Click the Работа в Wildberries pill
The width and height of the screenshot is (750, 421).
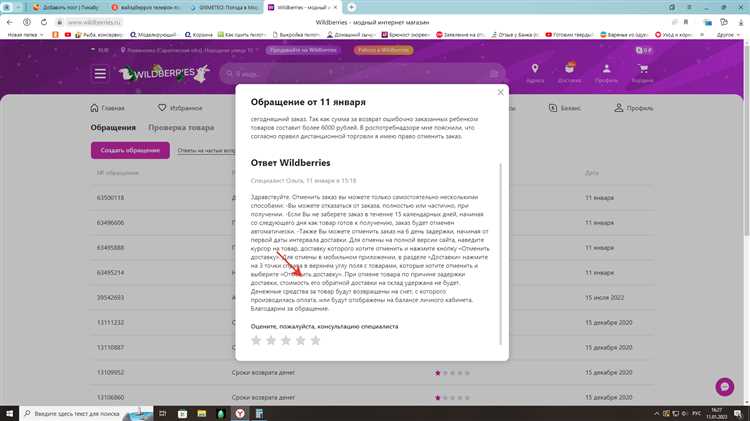(383, 50)
